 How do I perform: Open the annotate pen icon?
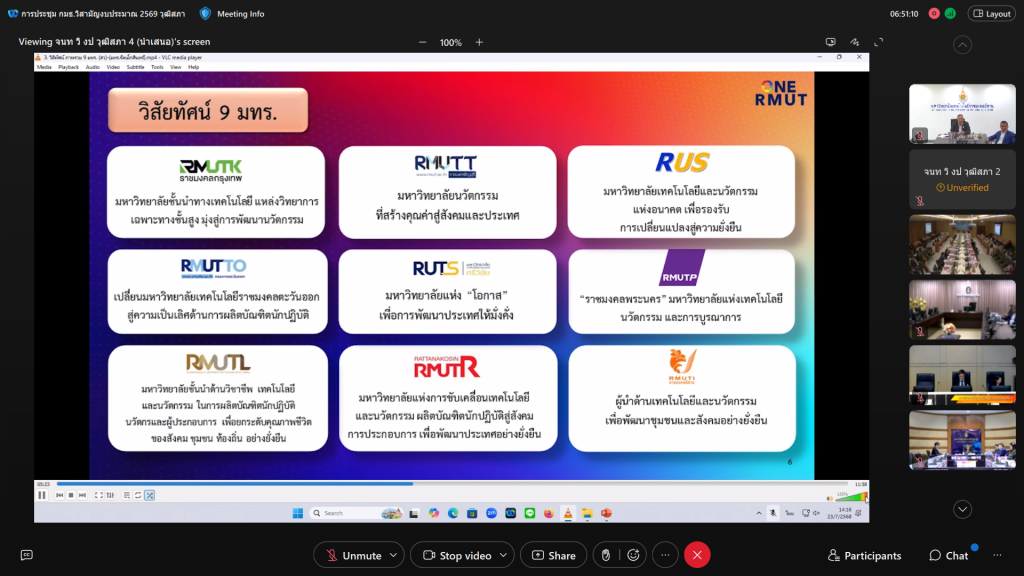pyautogui.click(x=854, y=43)
